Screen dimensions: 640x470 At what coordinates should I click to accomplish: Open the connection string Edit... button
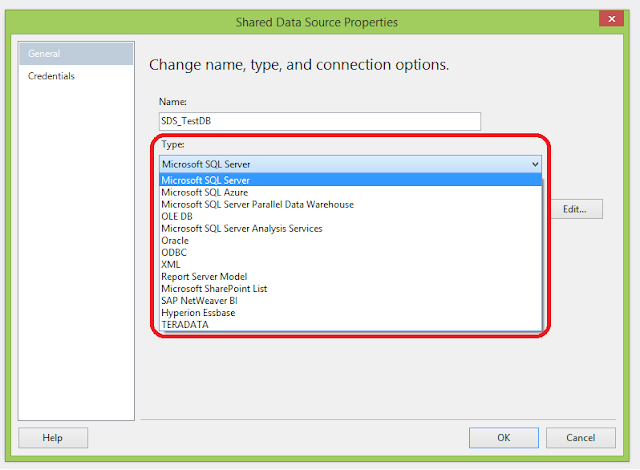coord(576,209)
